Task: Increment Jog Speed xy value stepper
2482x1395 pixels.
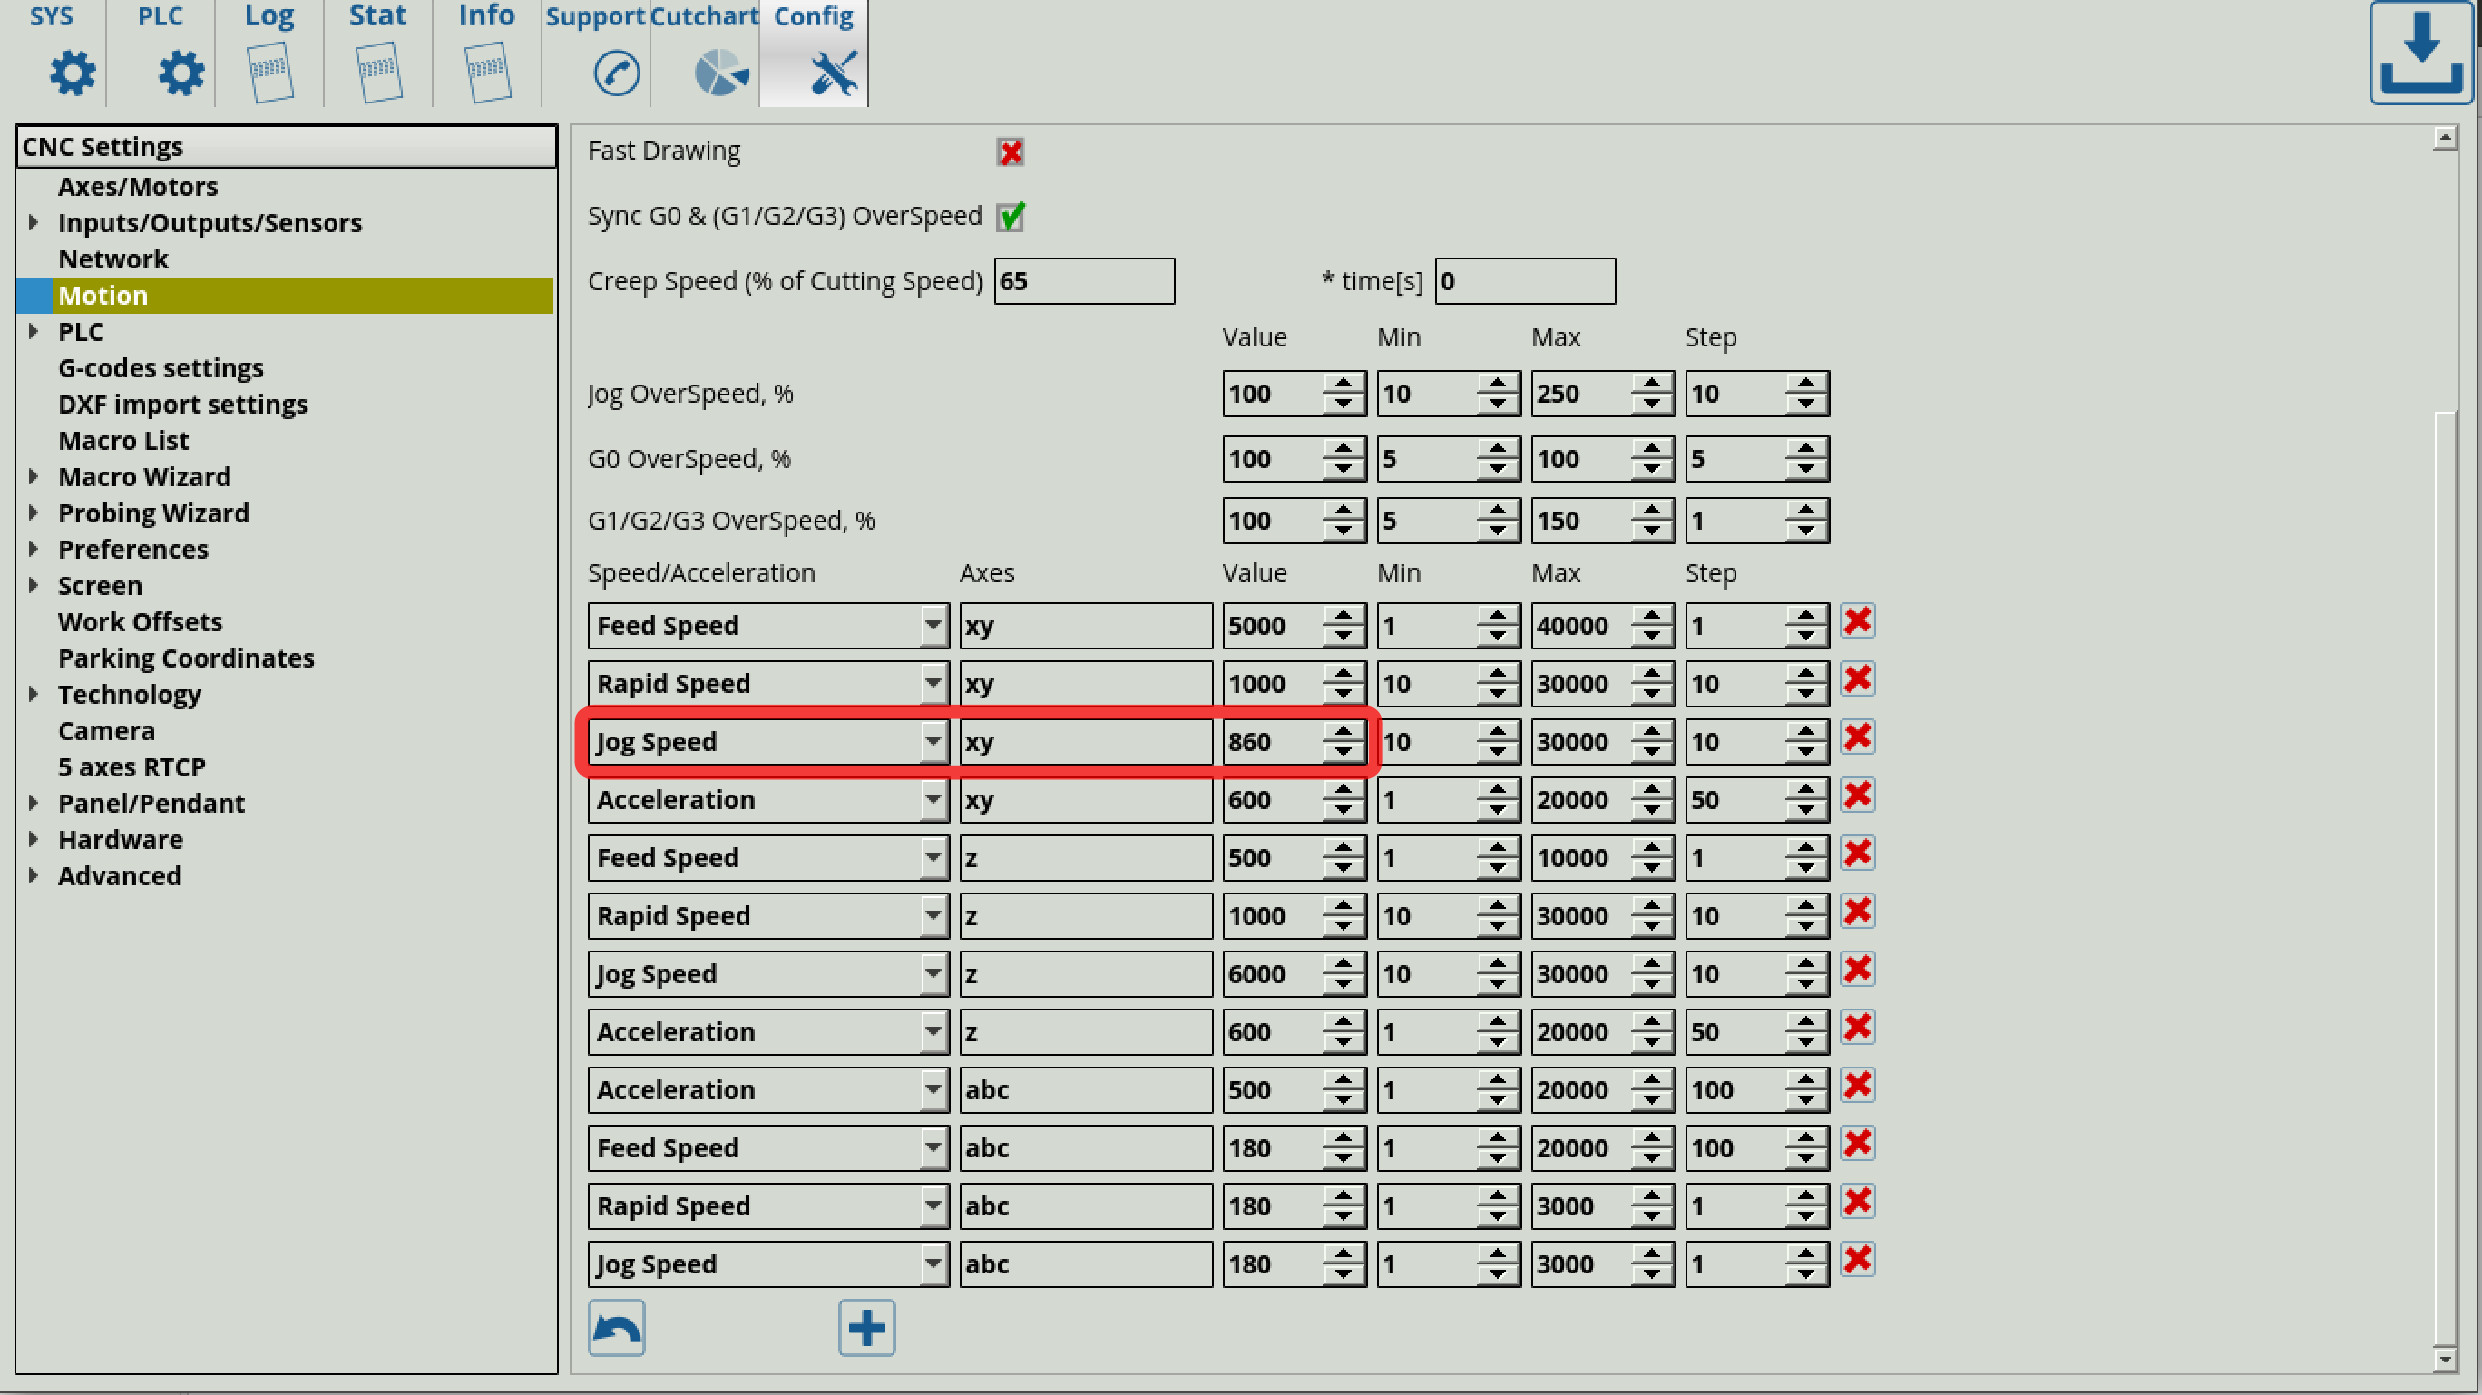Action: click(1347, 732)
